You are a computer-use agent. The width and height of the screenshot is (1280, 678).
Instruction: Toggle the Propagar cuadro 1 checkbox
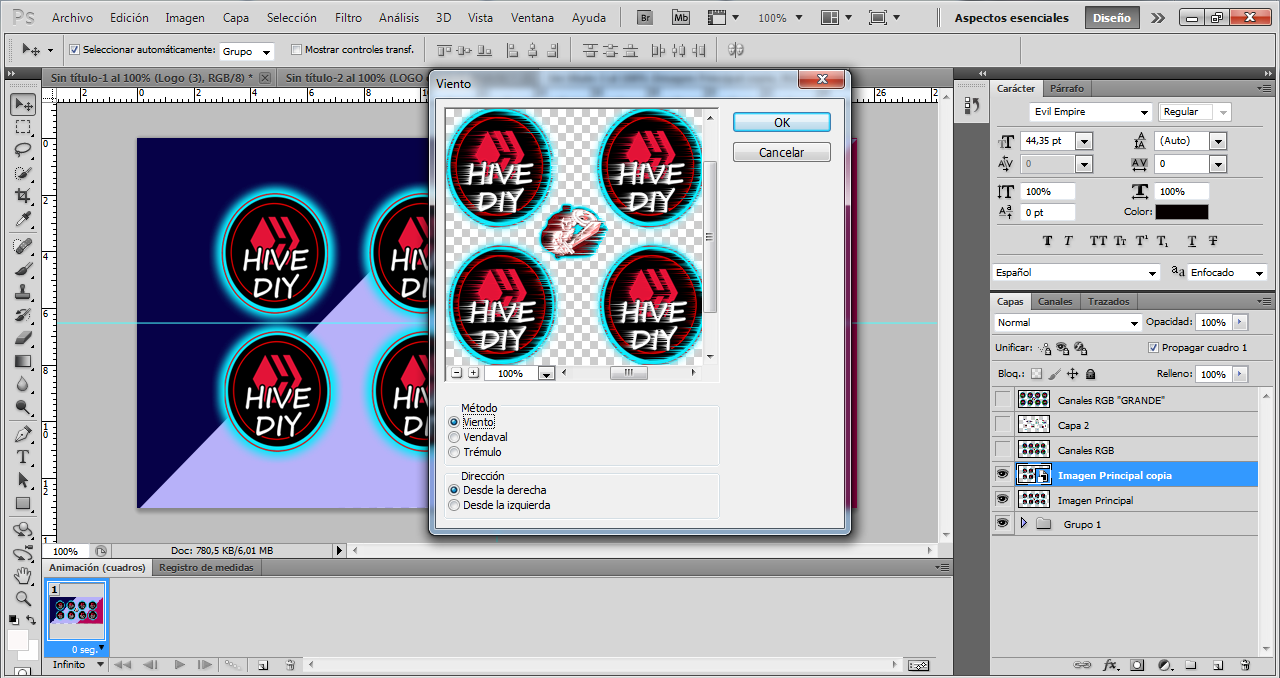[x=1153, y=348]
